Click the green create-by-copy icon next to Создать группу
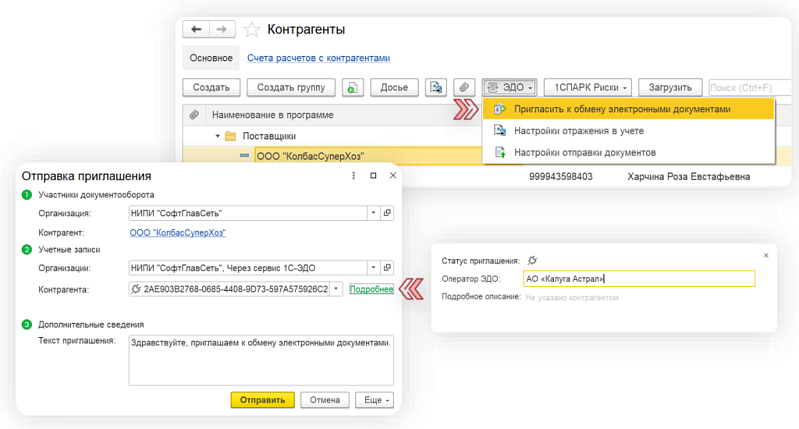This screenshot has width=799, height=429. tap(353, 88)
